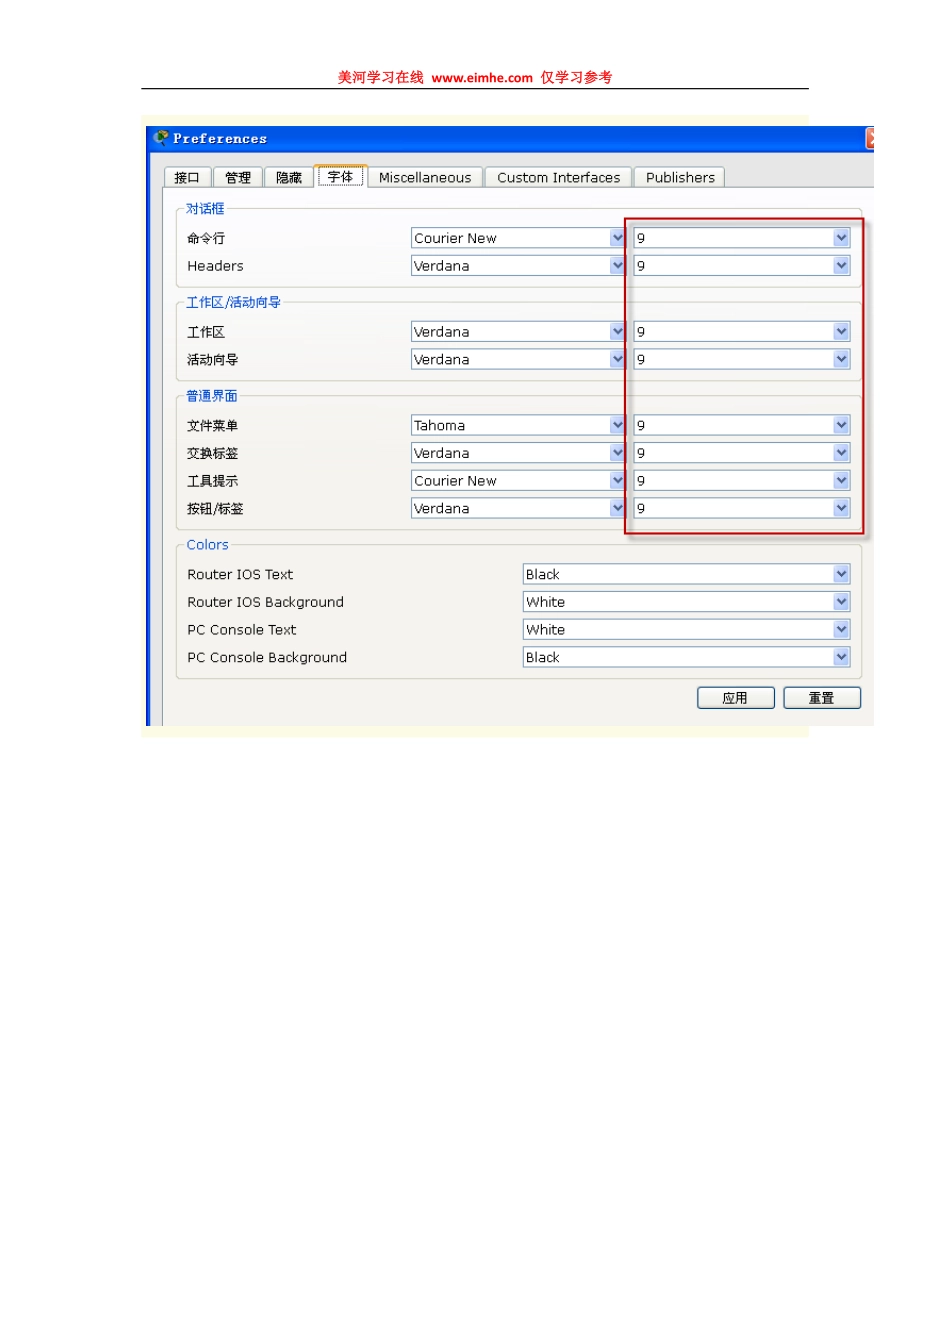Expand the 工作区 font dropdown

coord(617,331)
